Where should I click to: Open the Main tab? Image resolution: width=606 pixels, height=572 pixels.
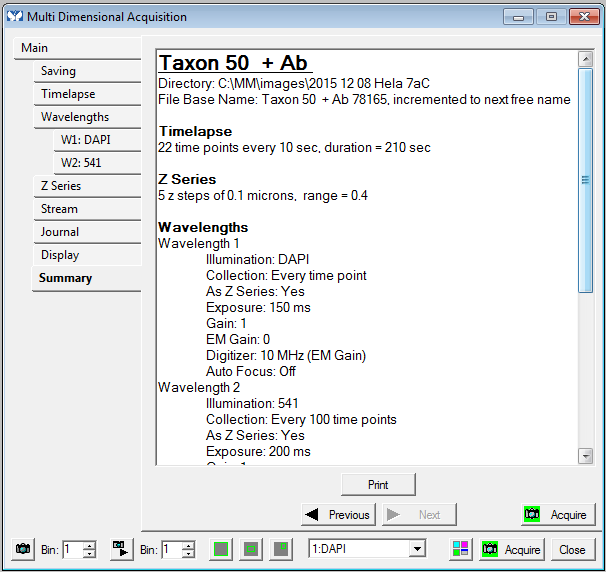77,48
